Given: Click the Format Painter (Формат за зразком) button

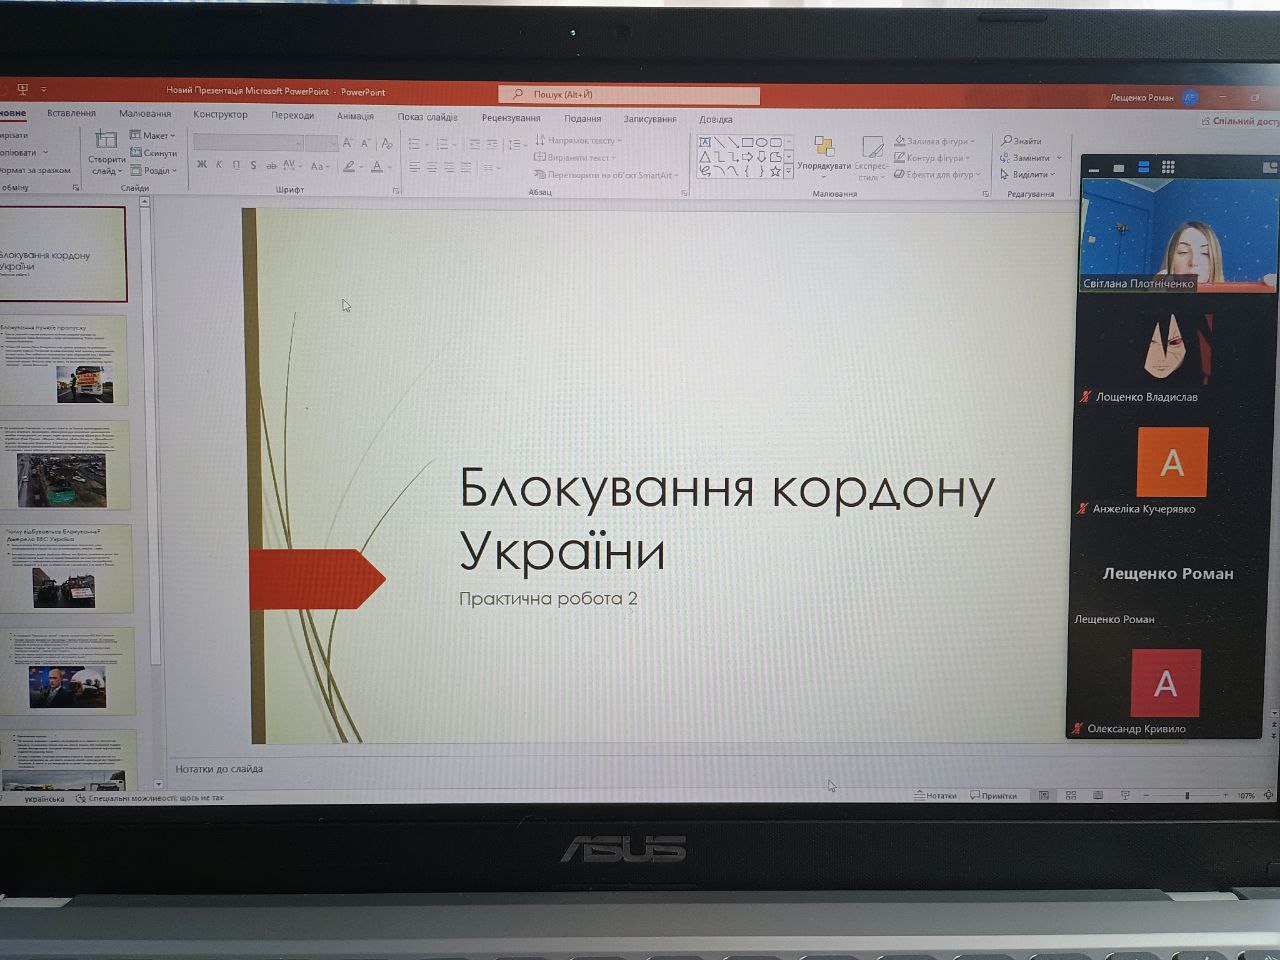Looking at the screenshot, I should pos(35,170).
